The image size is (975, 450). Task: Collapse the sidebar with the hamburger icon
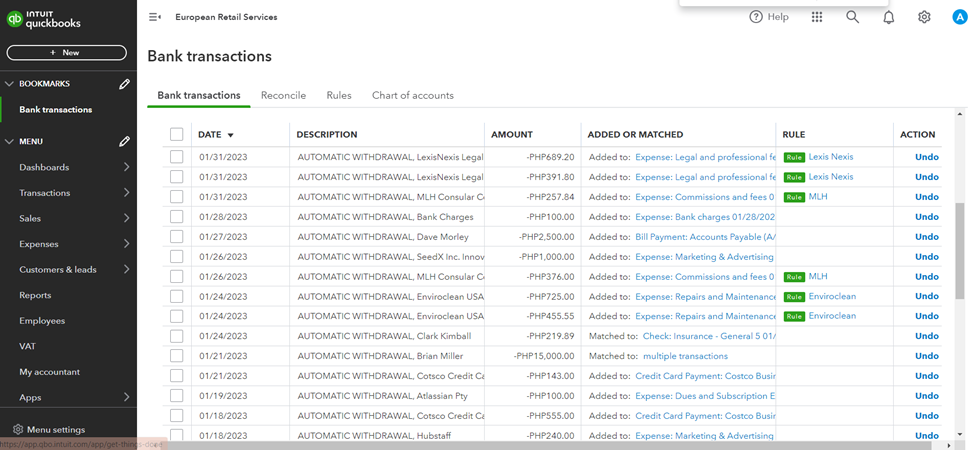[x=155, y=17]
